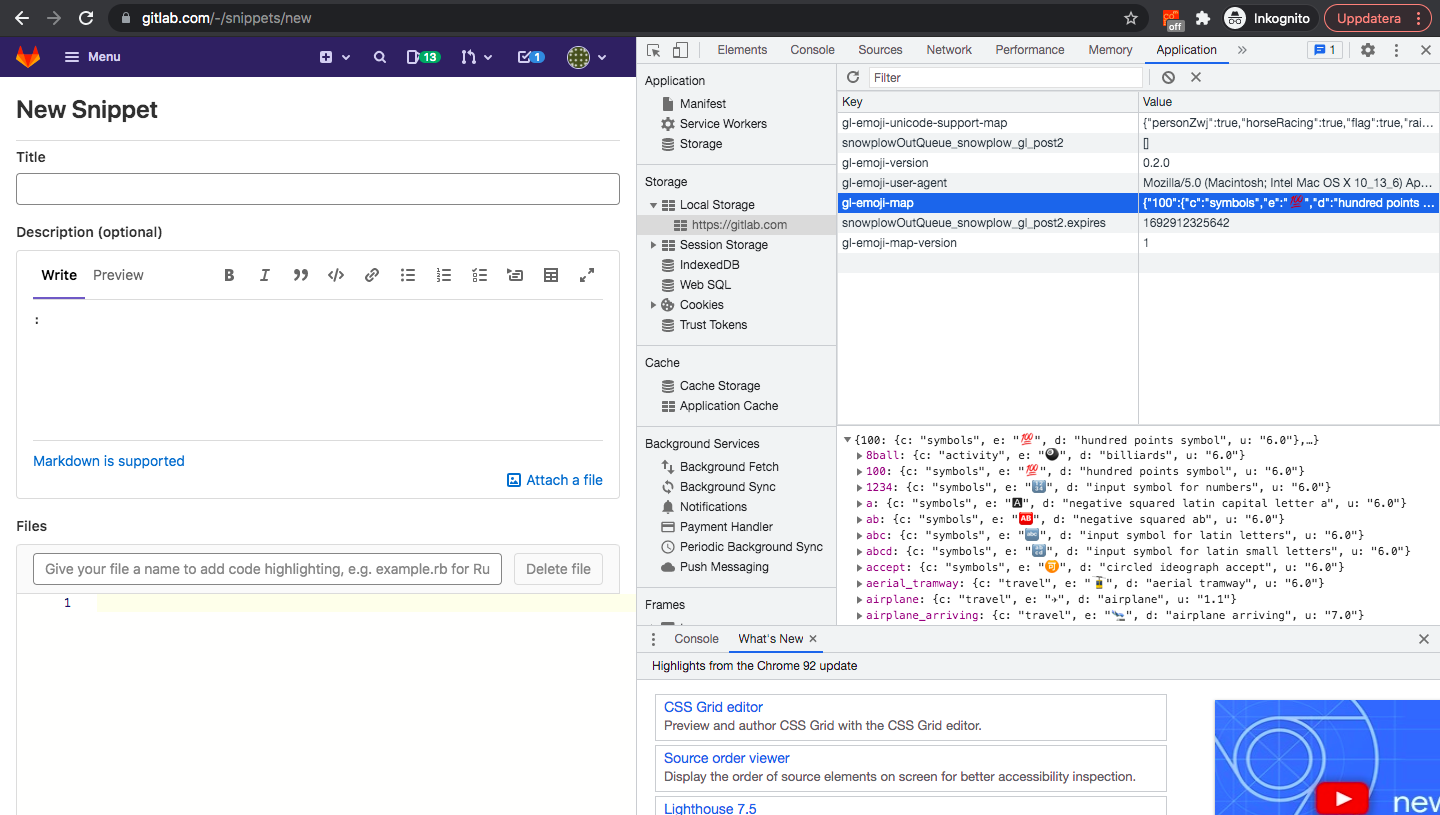The height and width of the screenshot is (815, 1440).
Task: Focus the snippet Title input field
Action: click(x=318, y=189)
